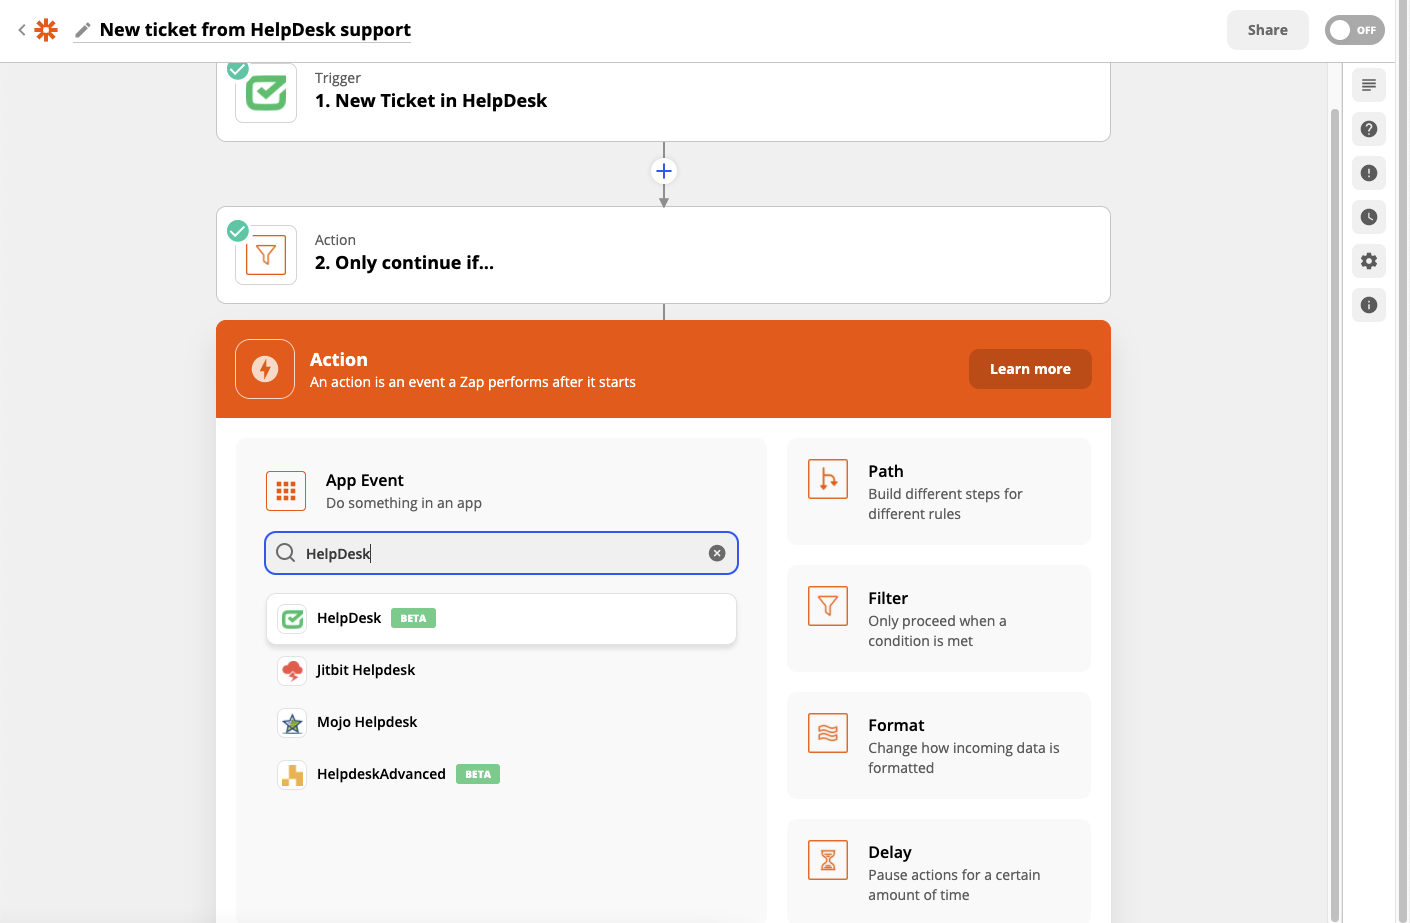The image size is (1410, 923).
Task: Go back using the left chevron arrow
Action: coord(22,30)
